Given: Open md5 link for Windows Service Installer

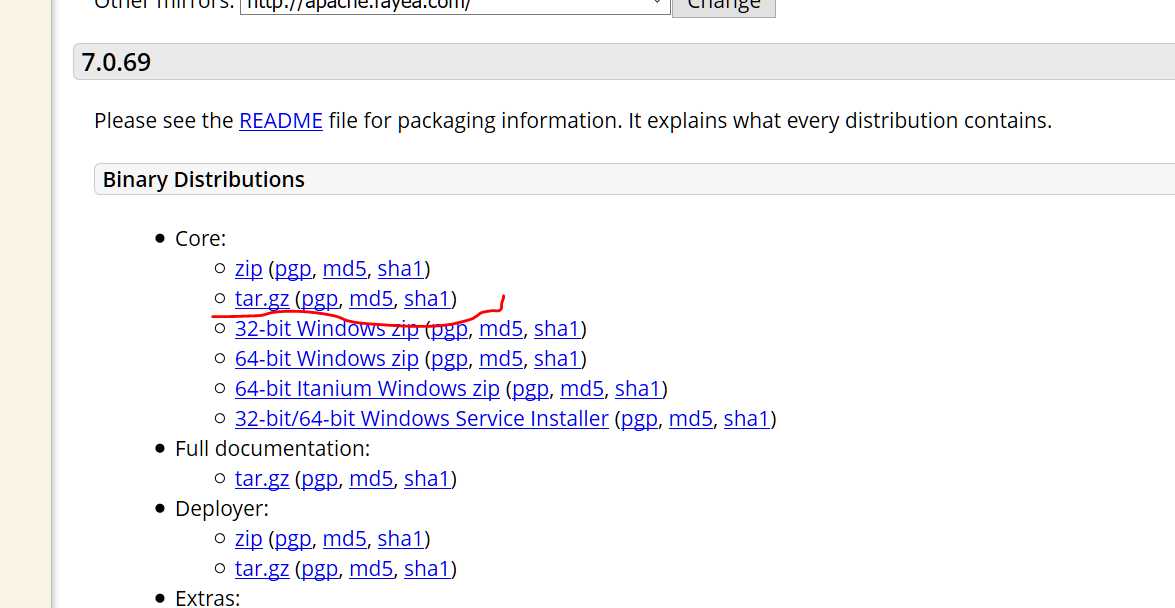Looking at the screenshot, I should pos(690,418).
